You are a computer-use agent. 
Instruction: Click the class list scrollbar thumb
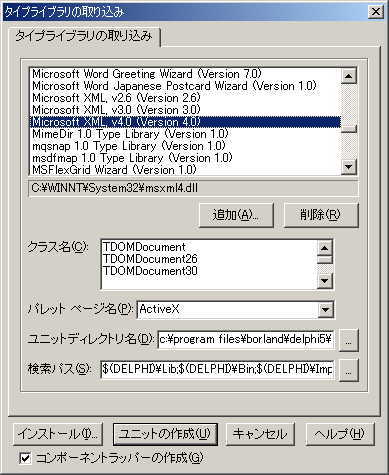point(325,260)
